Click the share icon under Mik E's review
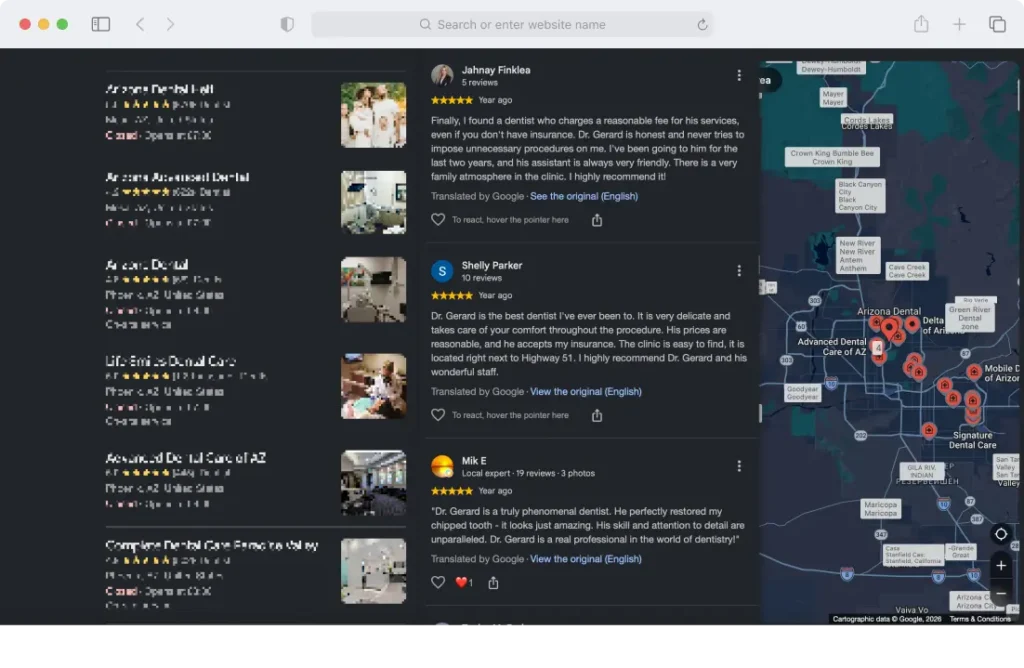 [493, 582]
